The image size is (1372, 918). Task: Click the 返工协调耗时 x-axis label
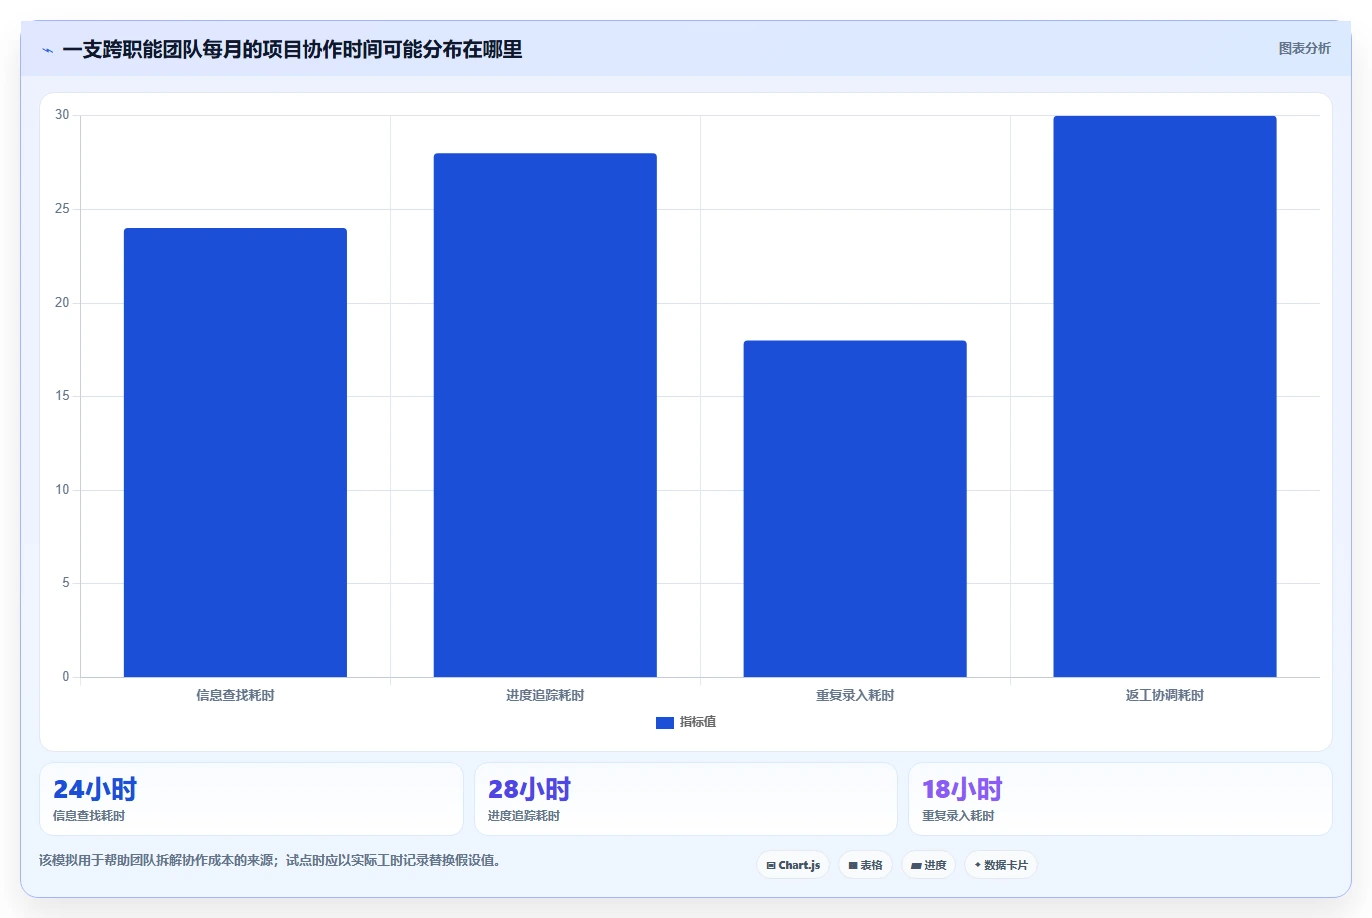point(1165,695)
